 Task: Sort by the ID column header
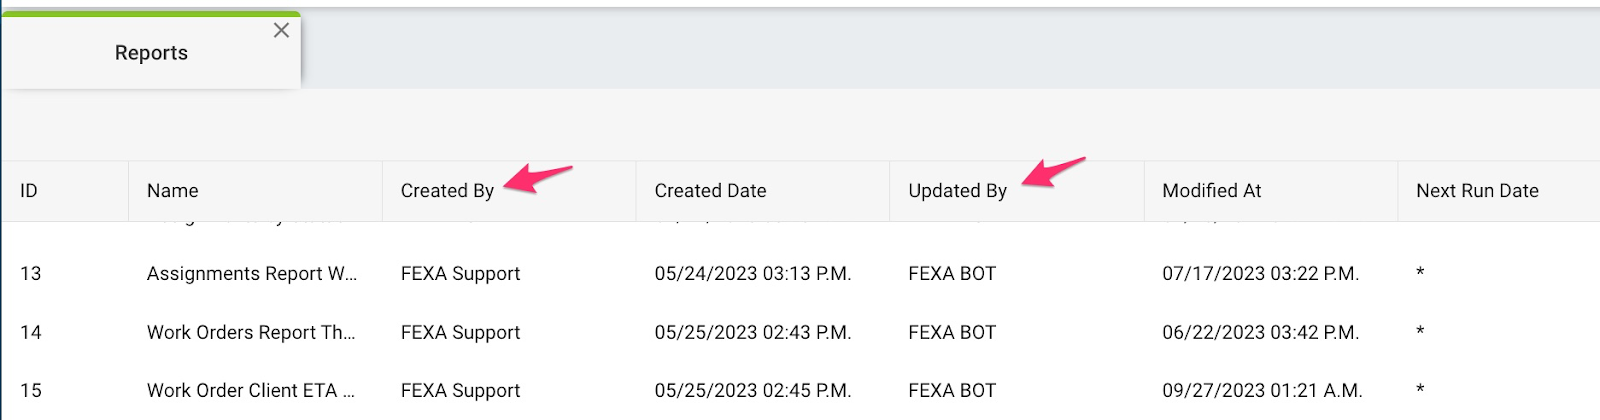coord(29,191)
